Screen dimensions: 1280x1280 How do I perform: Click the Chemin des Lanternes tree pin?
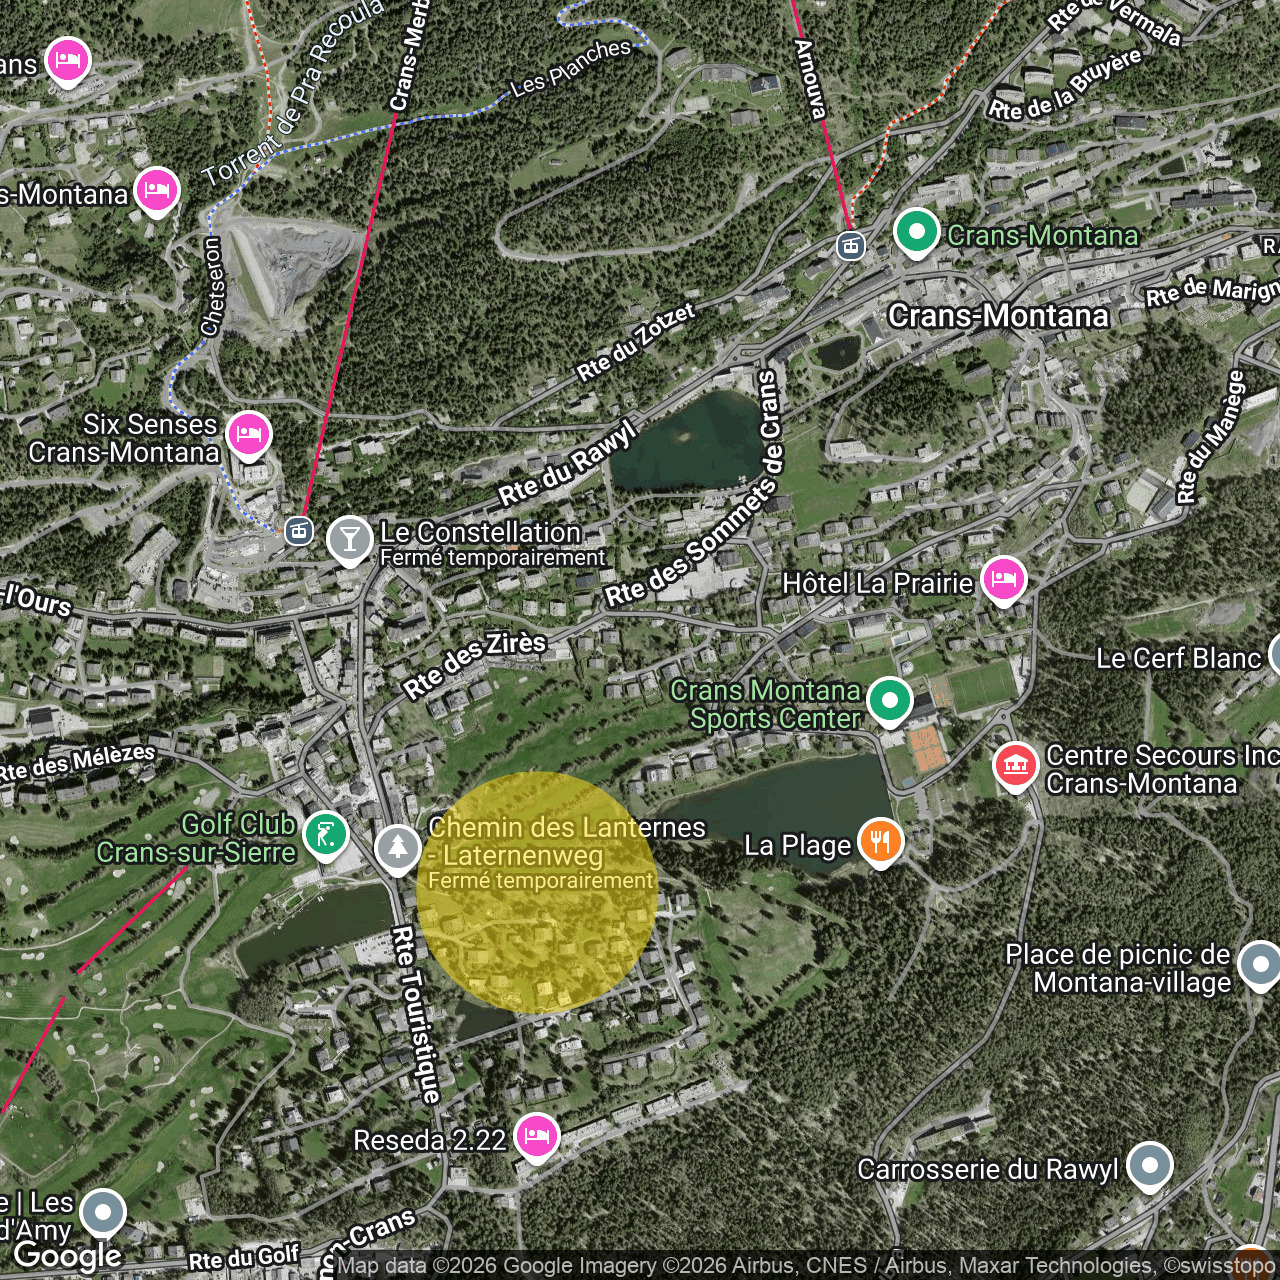(397, 849)
